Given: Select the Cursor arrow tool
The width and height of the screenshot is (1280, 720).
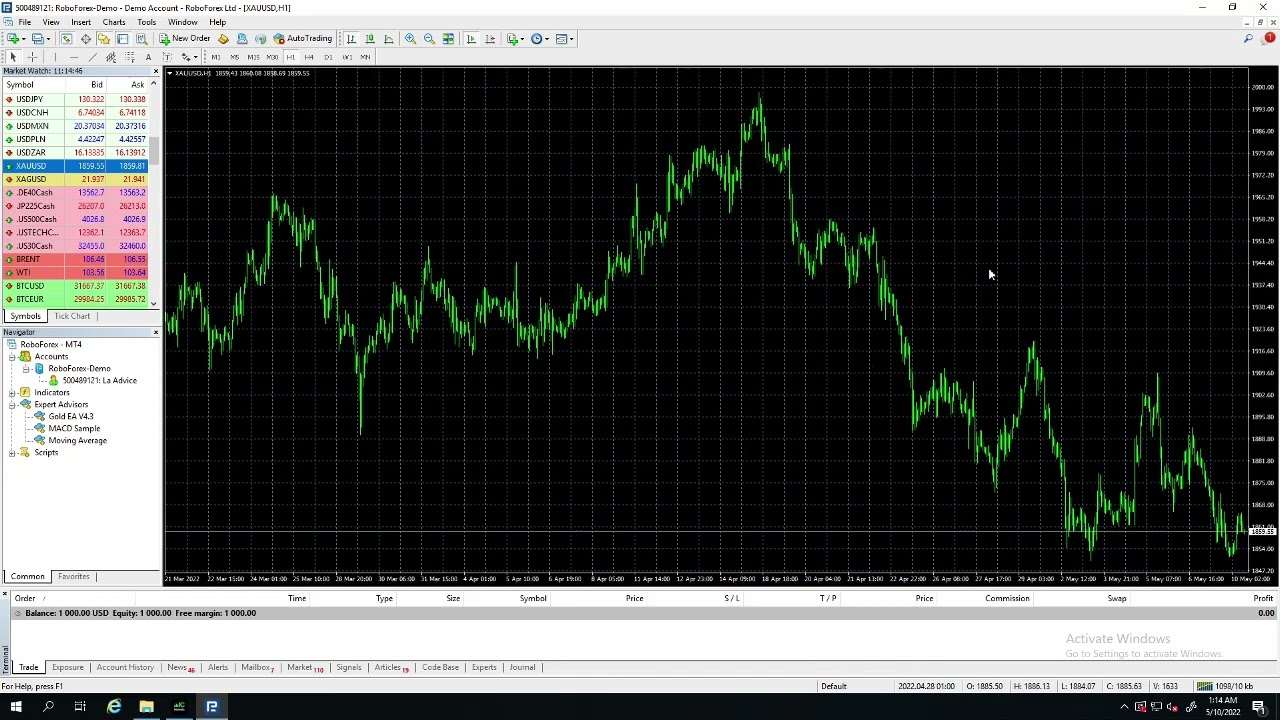Looking at the screenshot, I should 13,57.
